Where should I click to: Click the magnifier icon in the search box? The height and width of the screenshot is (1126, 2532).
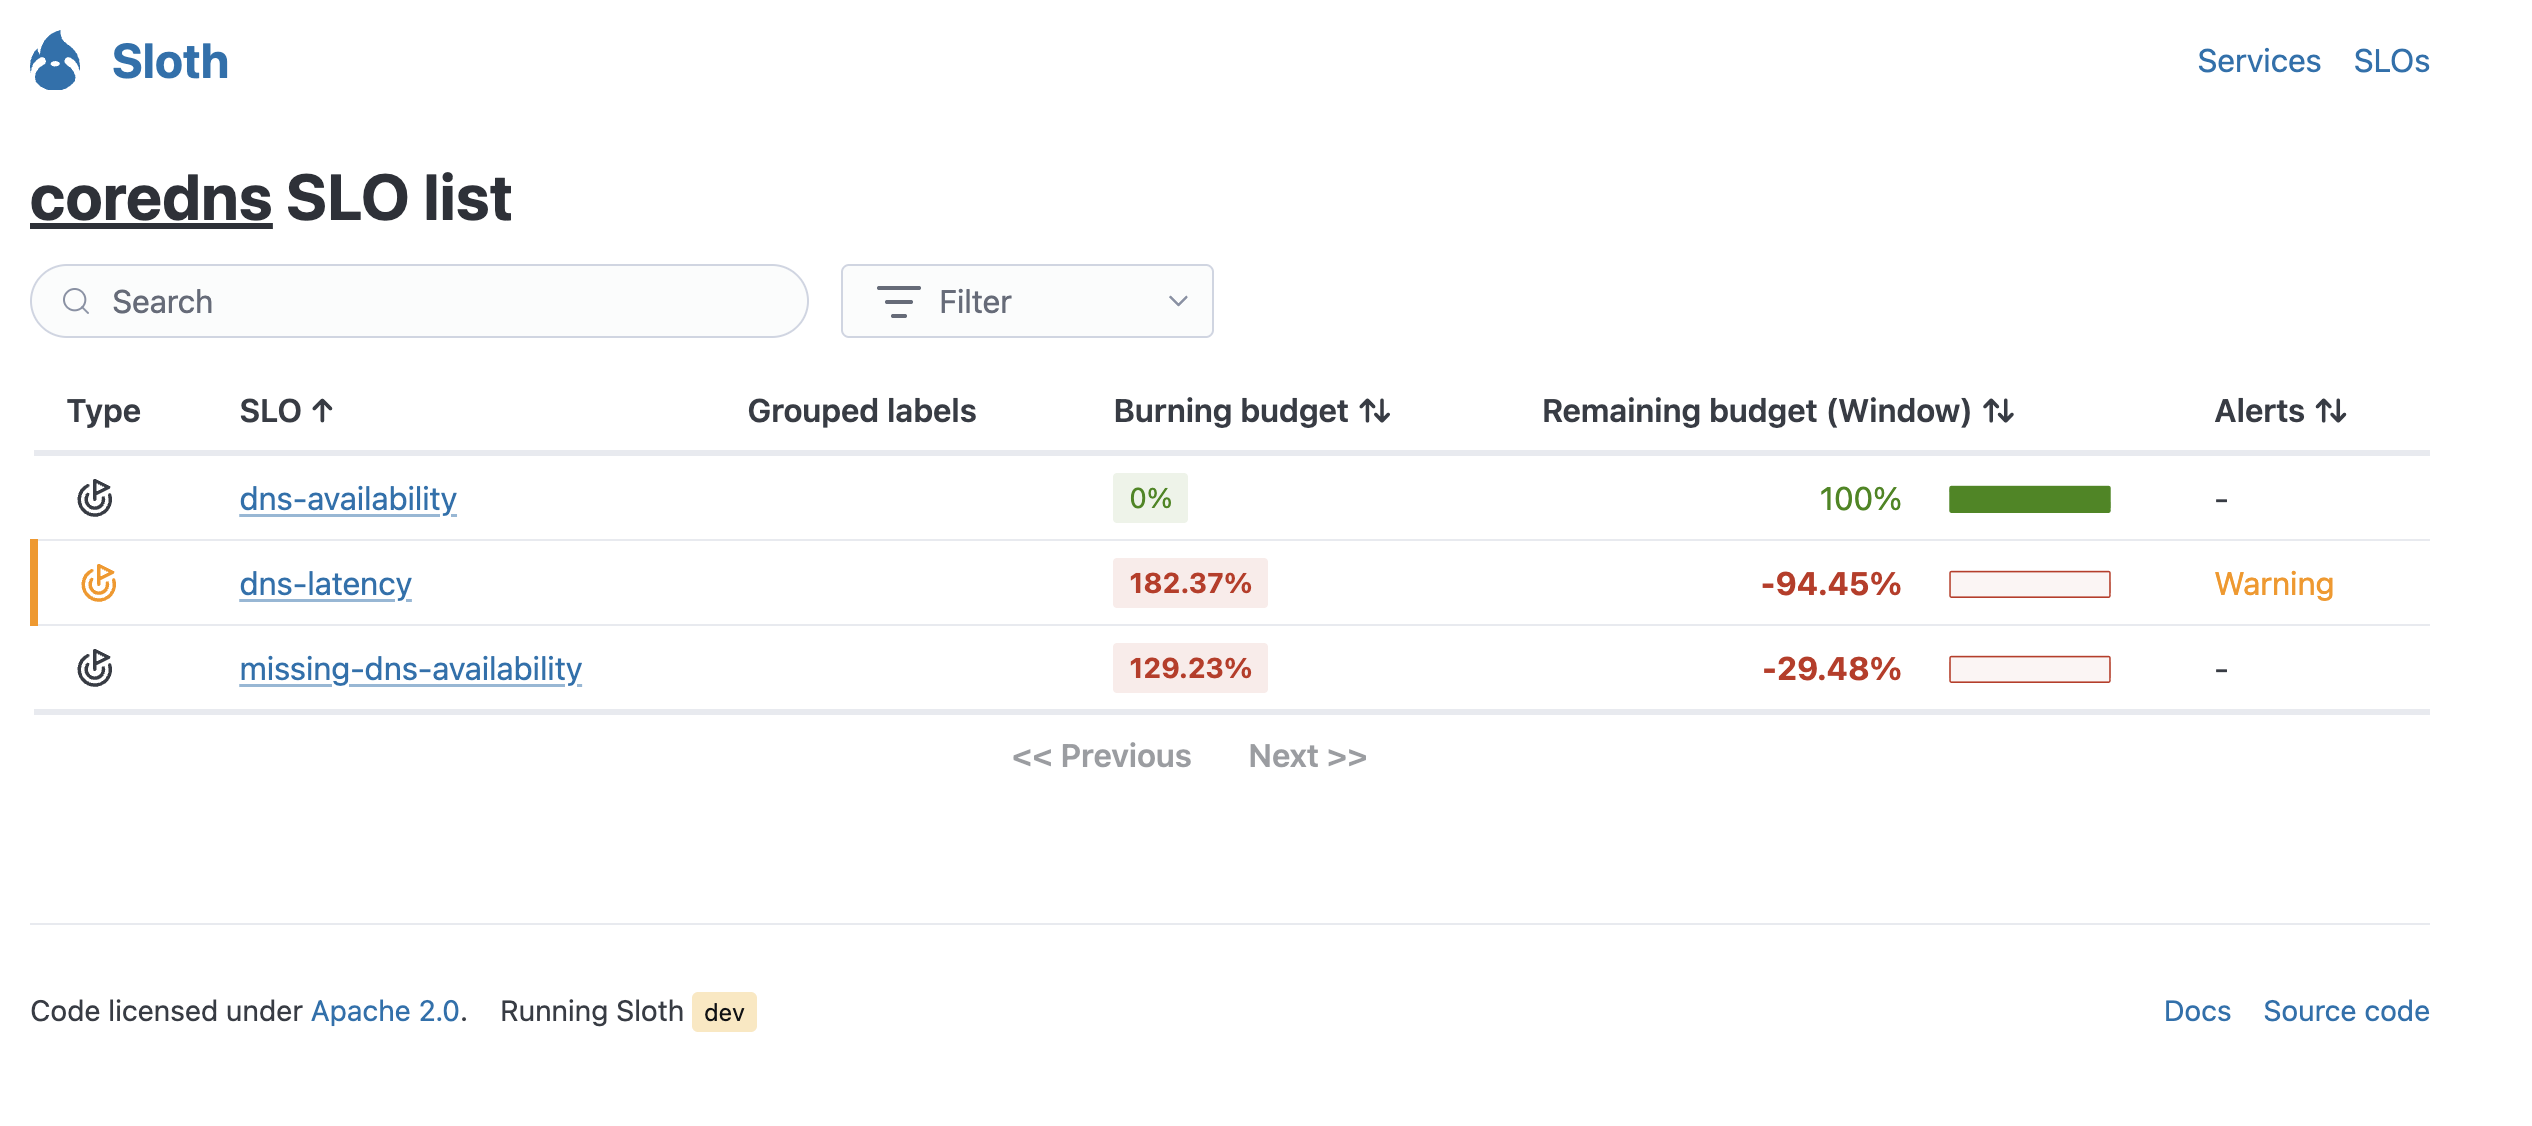(76, 301)
